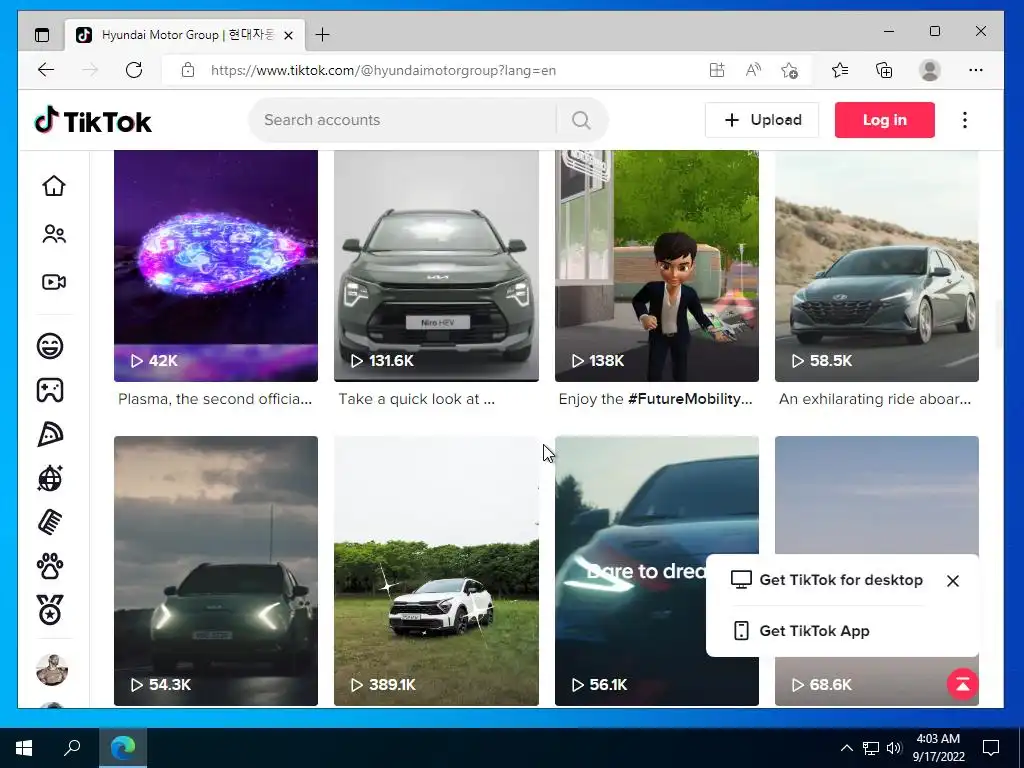Open the sedan video with 58.5K views
The width and height of the screenshot is (1024, 768).
tap(877, 266)
